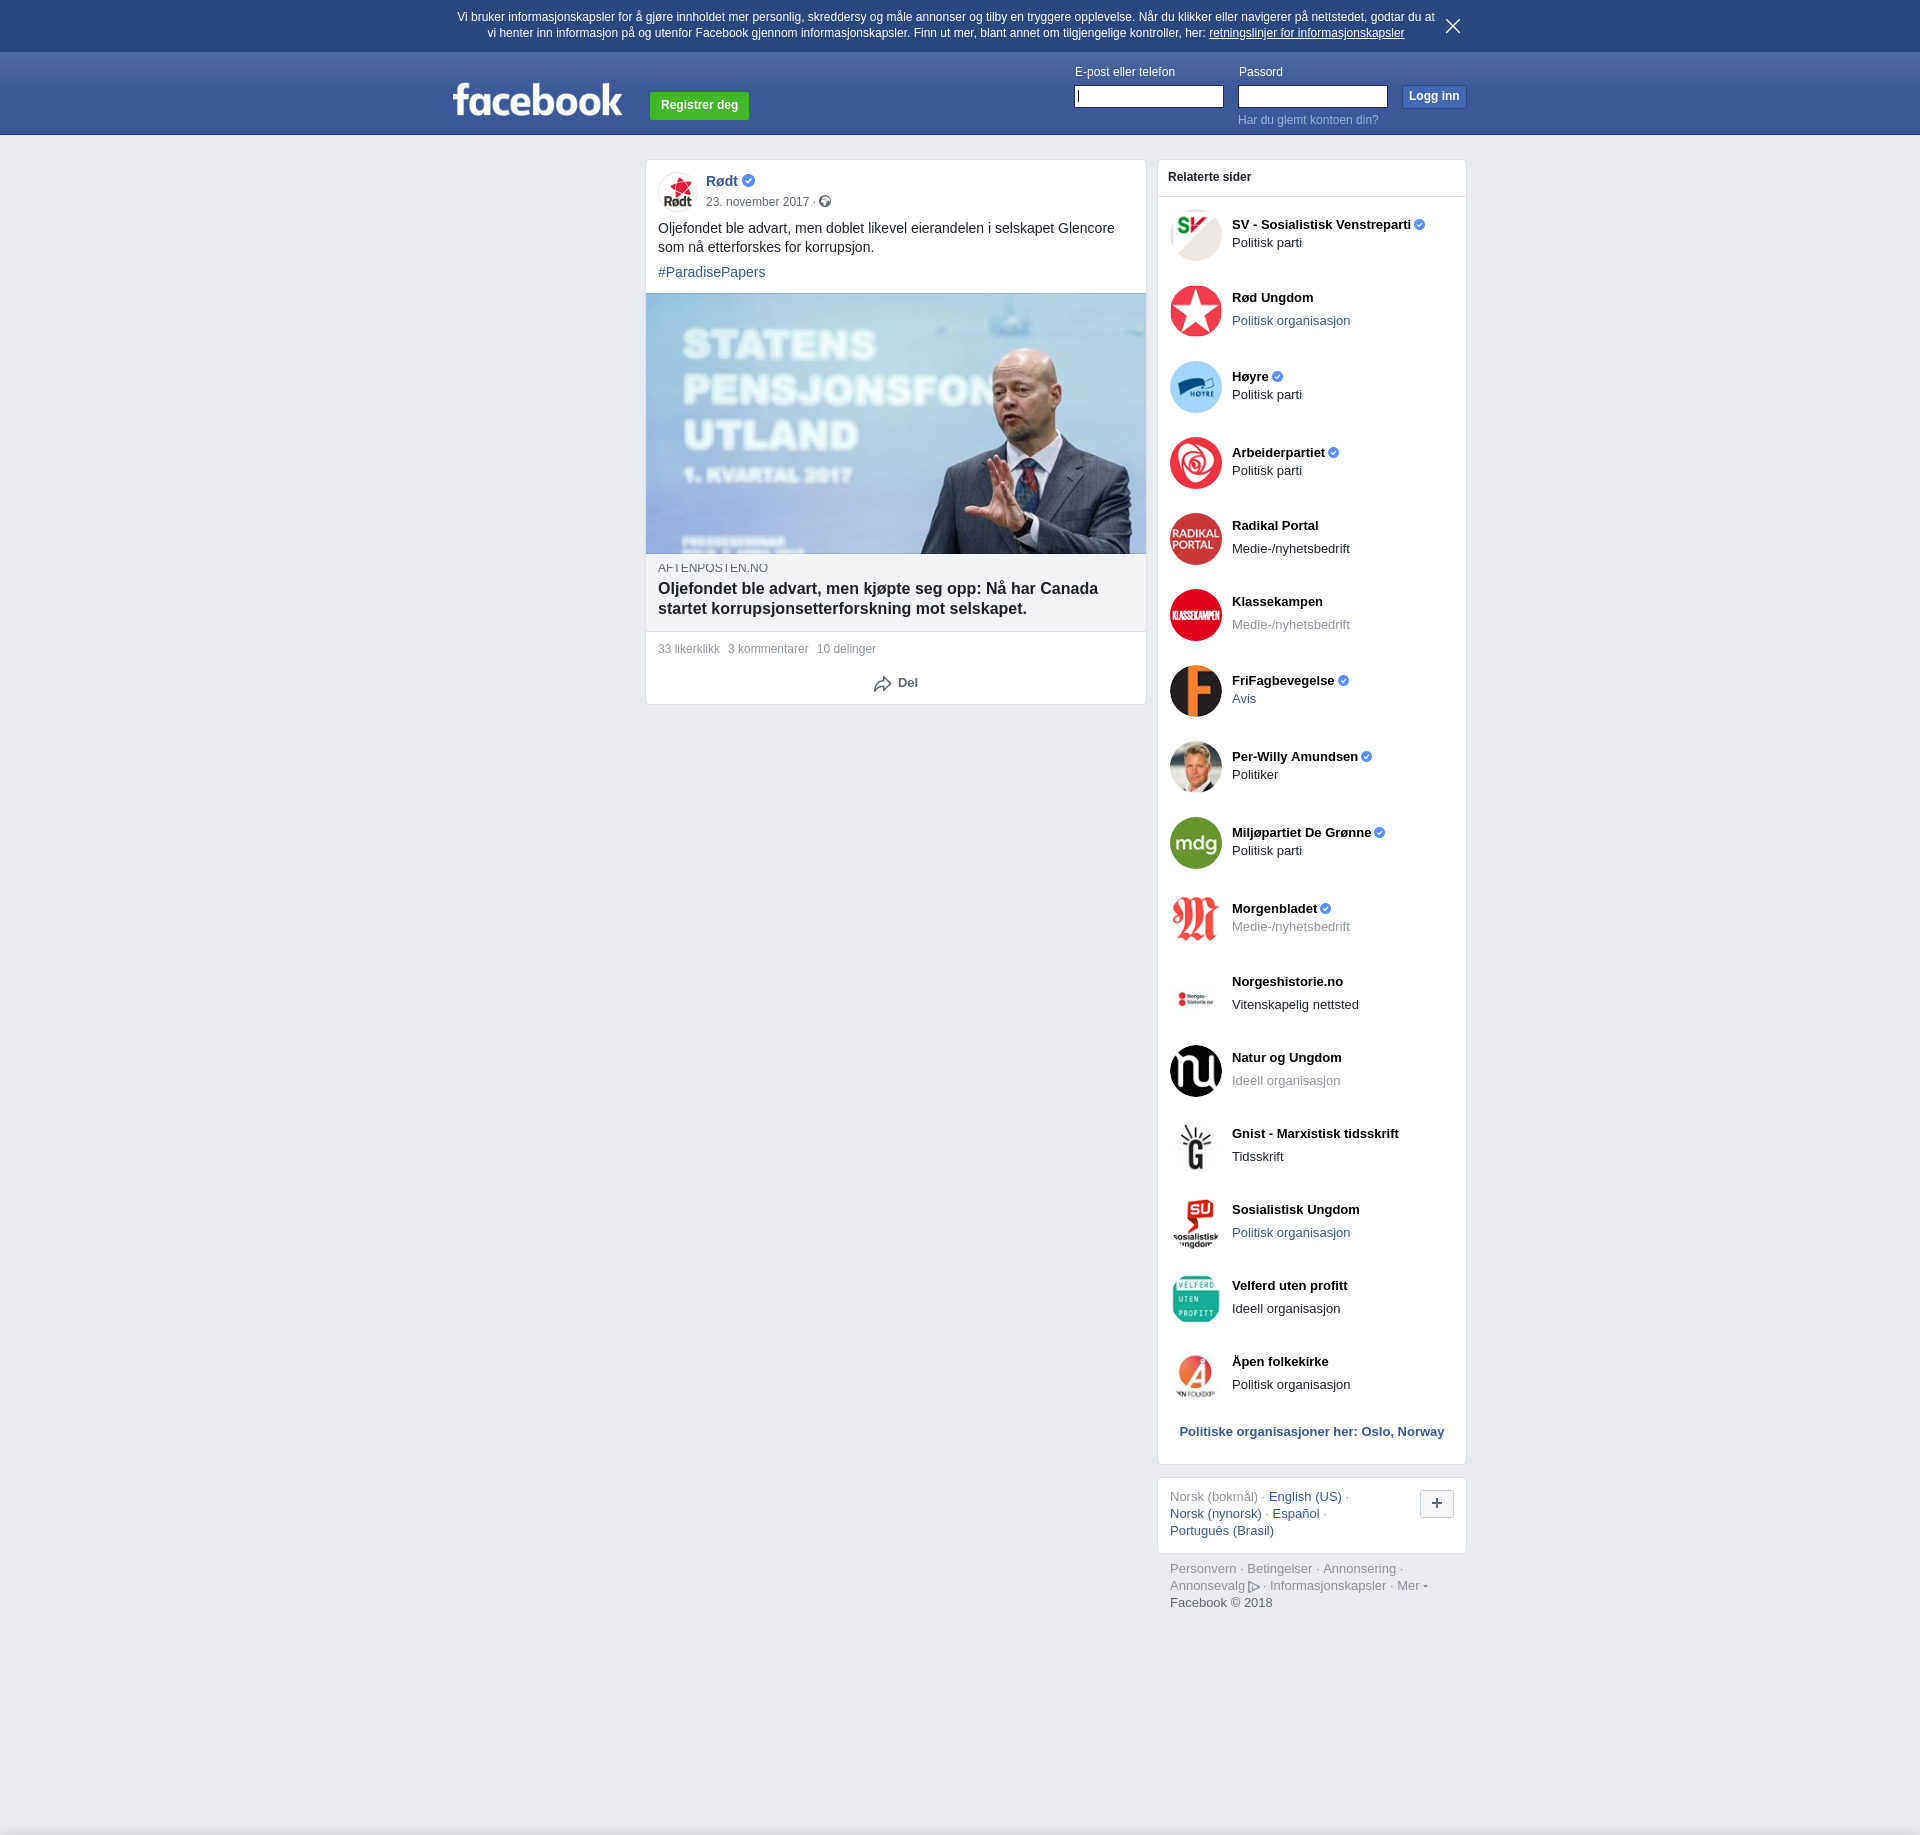Open the Rødt page name link

click(722, 181)
